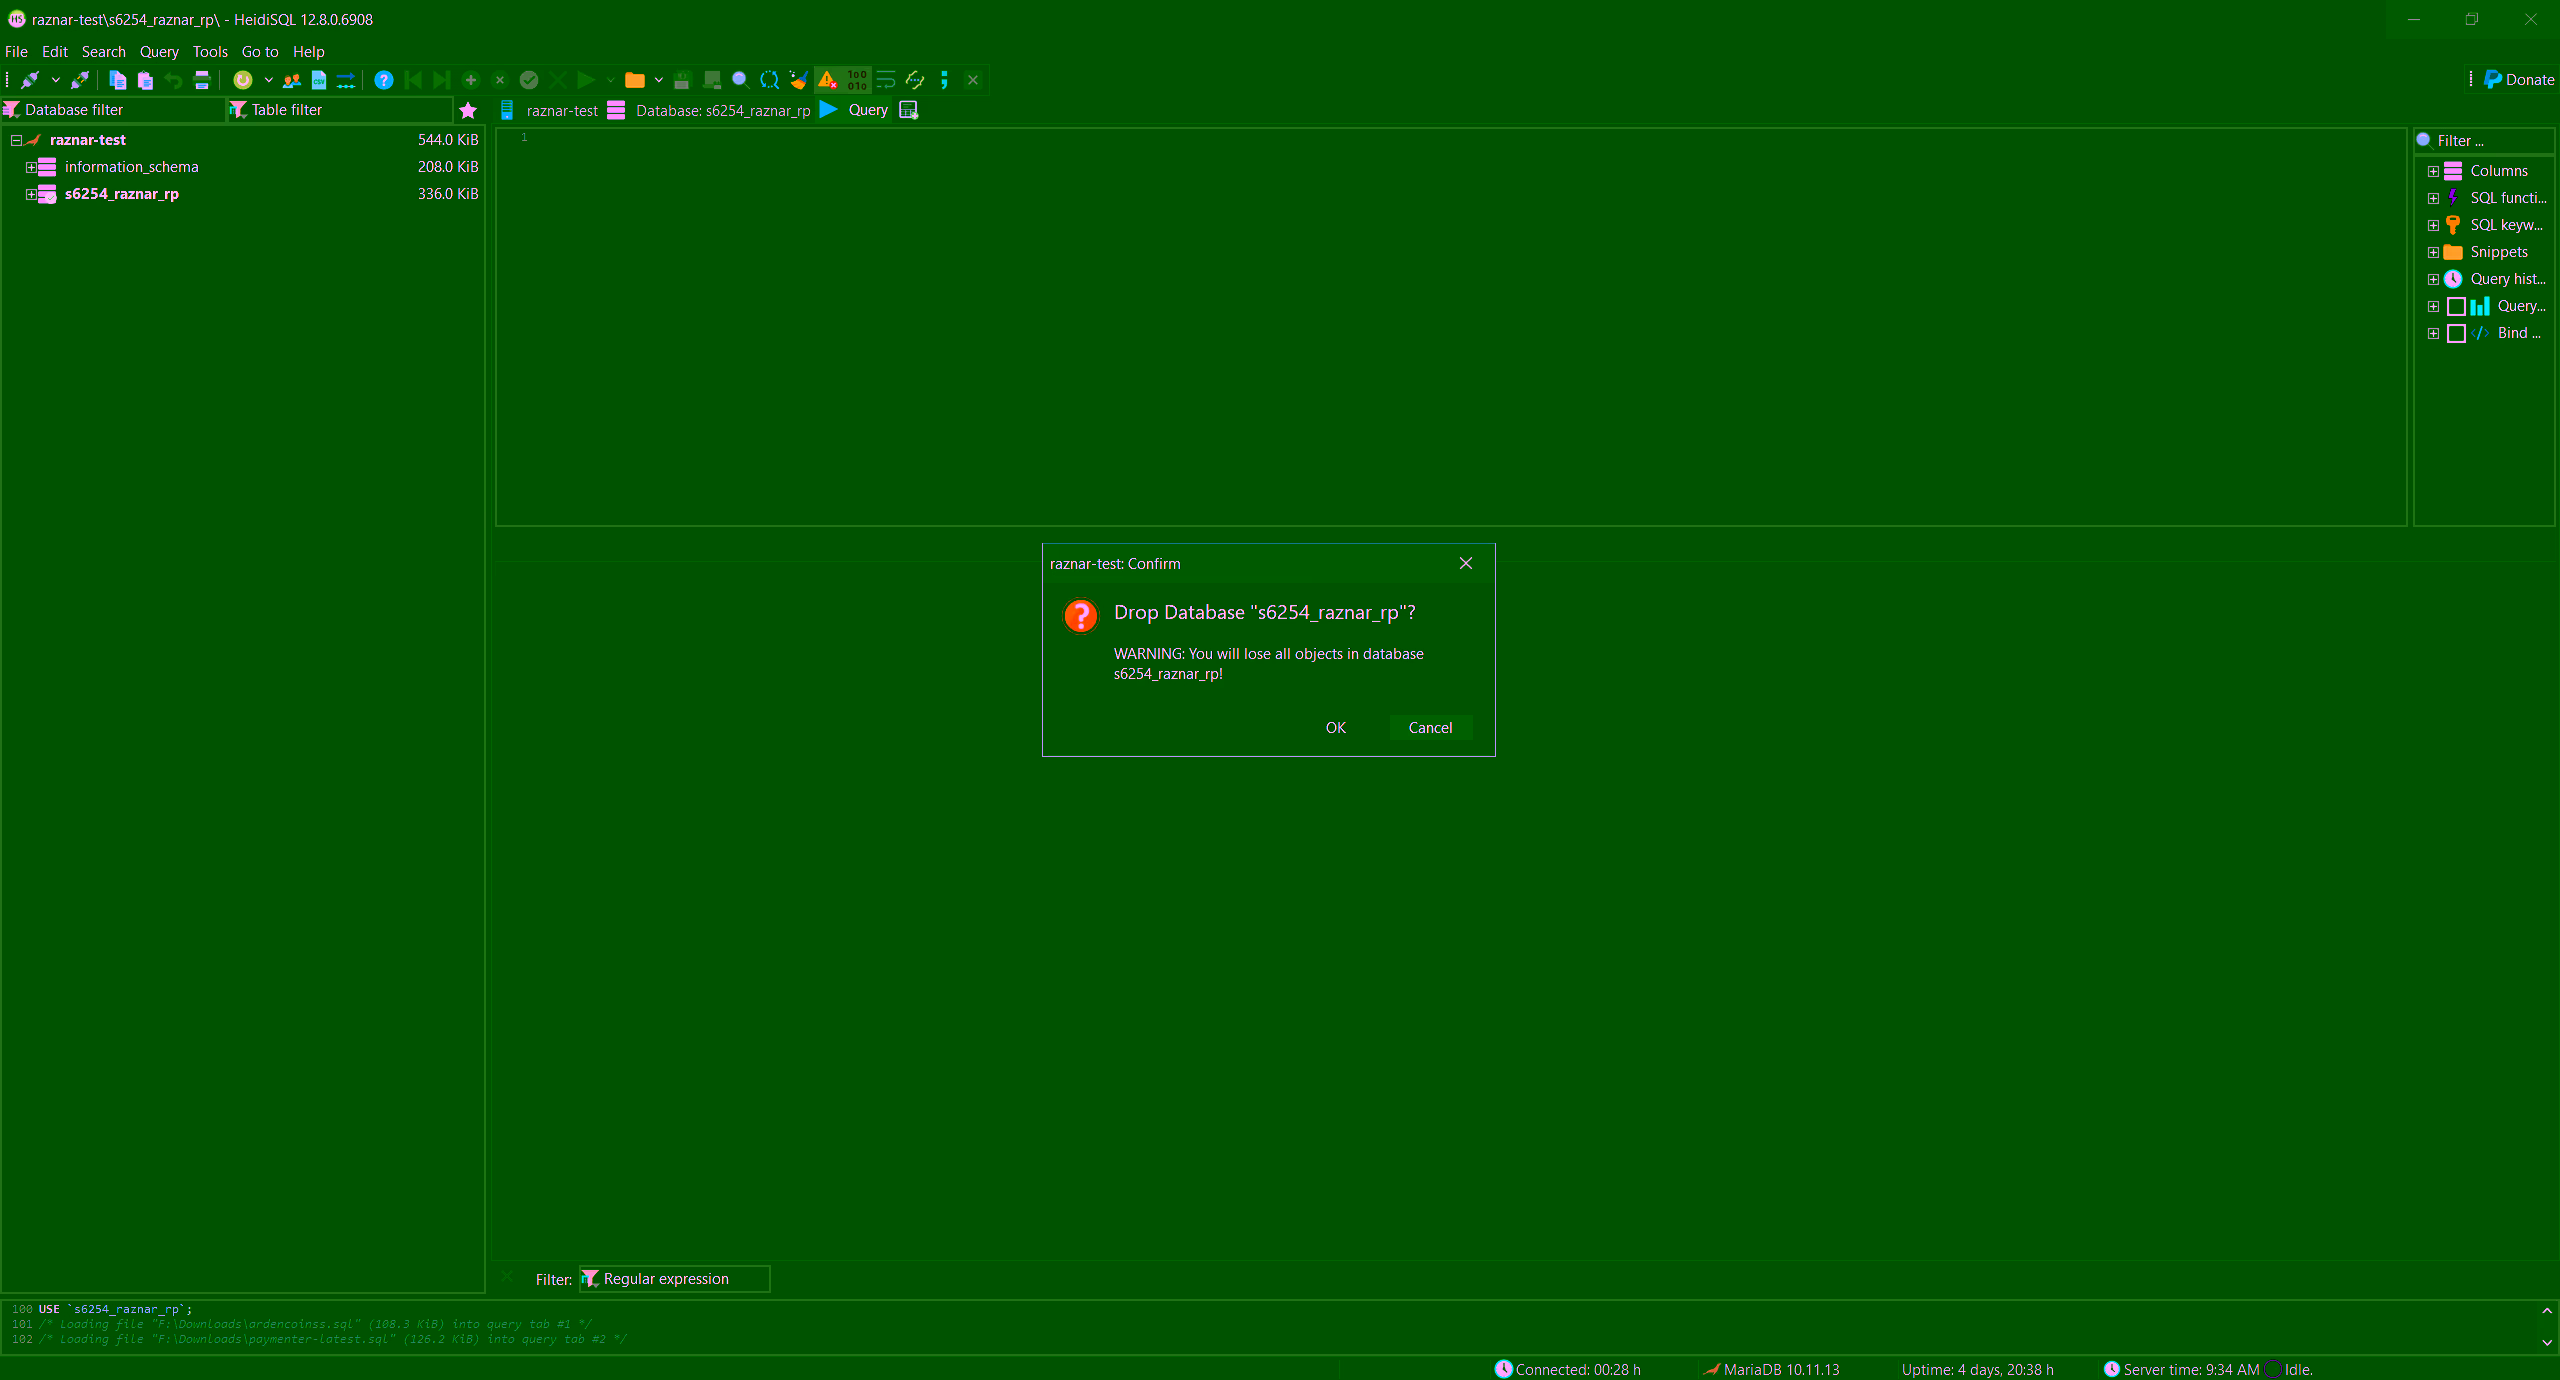
Task: Click the helpers Filter search field
Action: (x=2484, y=141)
